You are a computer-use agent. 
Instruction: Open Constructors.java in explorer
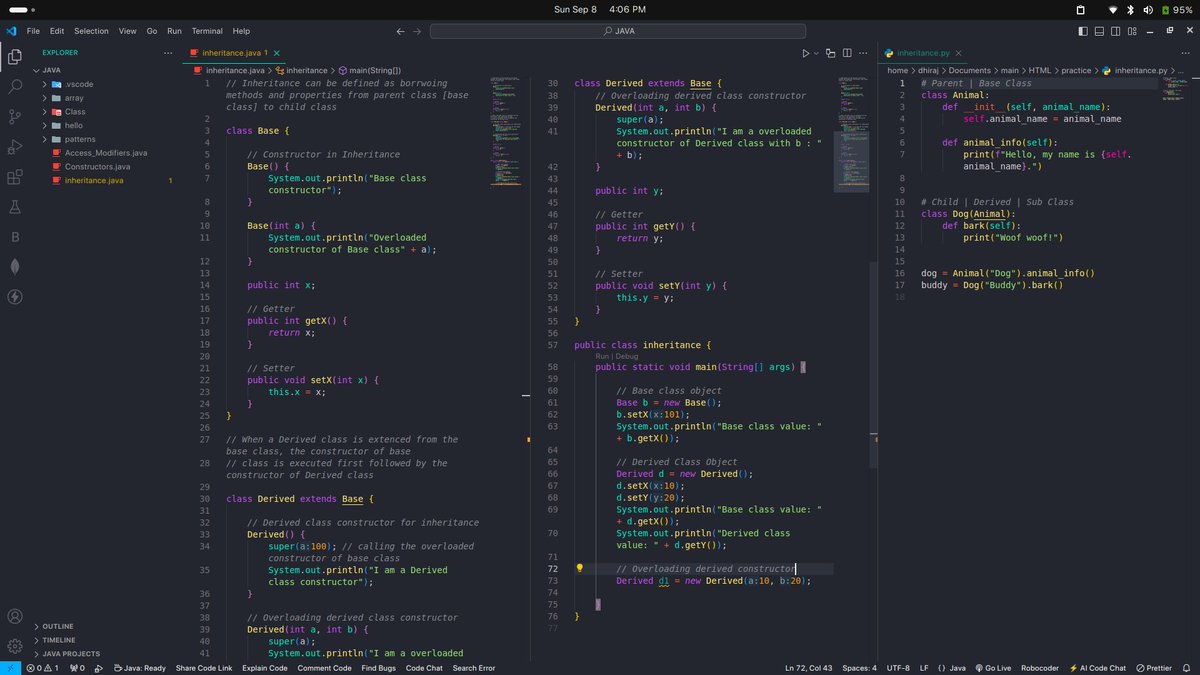pyautogui.click(x=97, y=167)
